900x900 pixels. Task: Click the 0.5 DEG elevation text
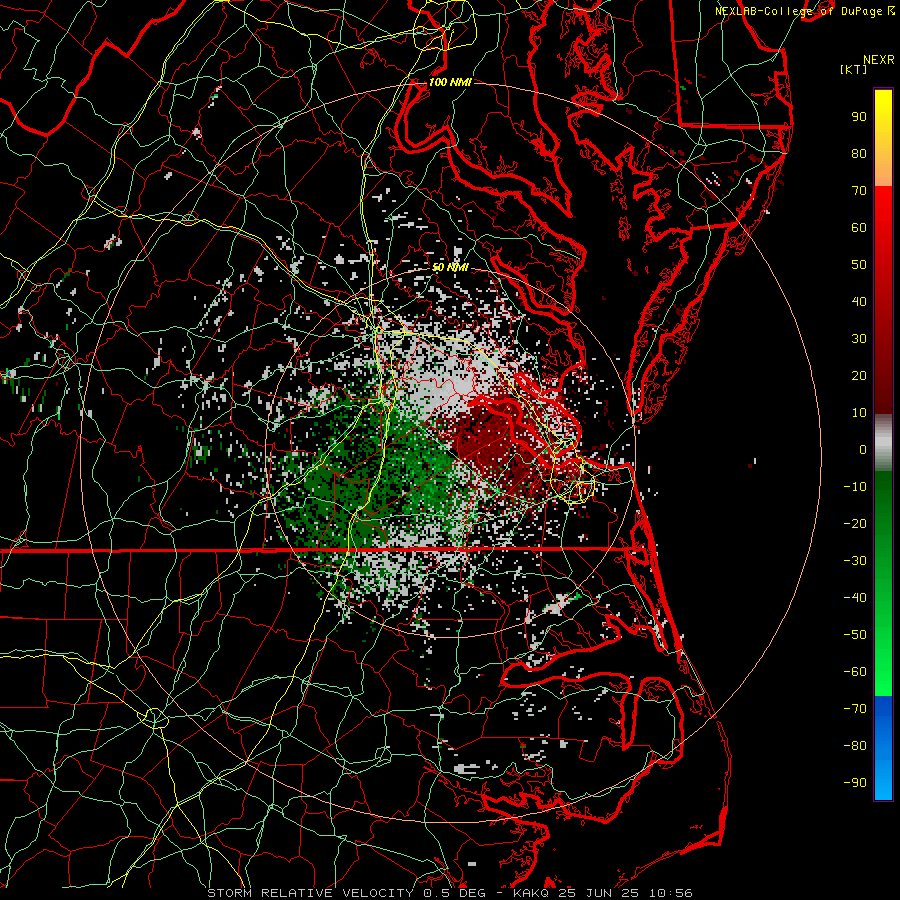pos(455,893)
